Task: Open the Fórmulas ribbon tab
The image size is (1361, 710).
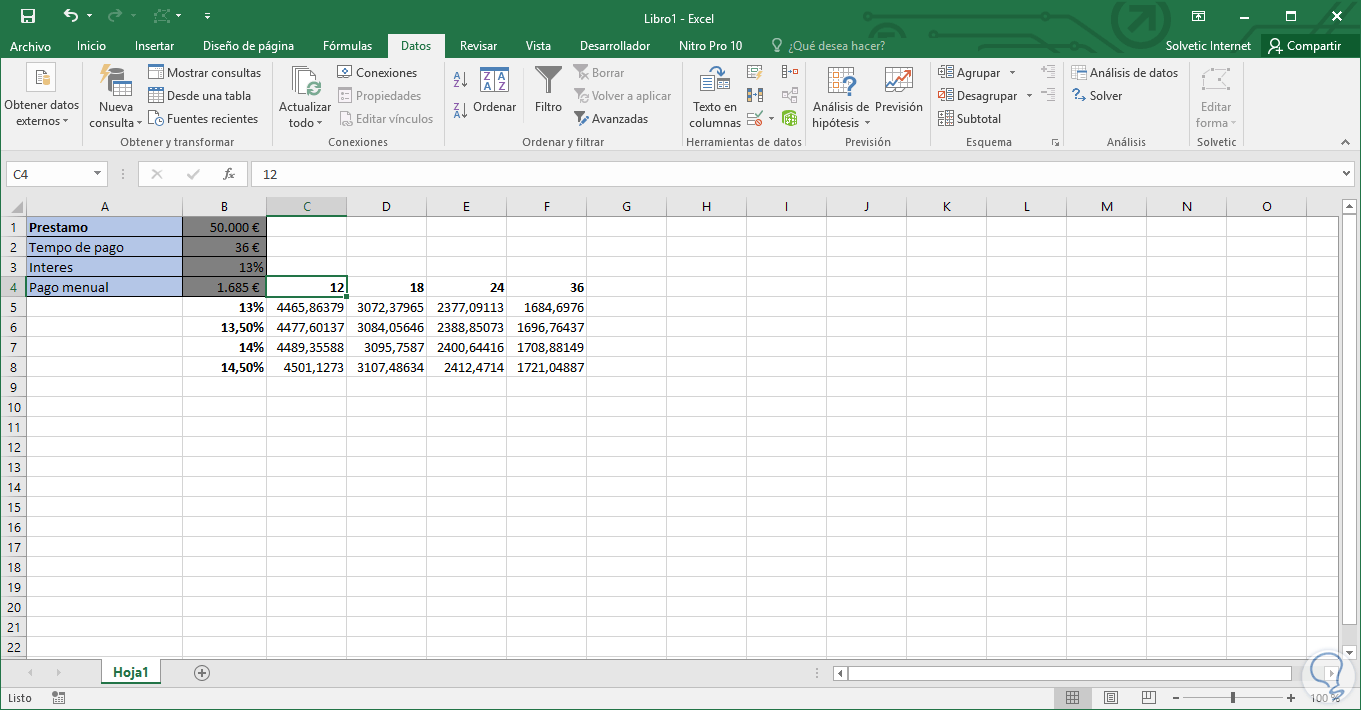Action: [x=347, y=46]
